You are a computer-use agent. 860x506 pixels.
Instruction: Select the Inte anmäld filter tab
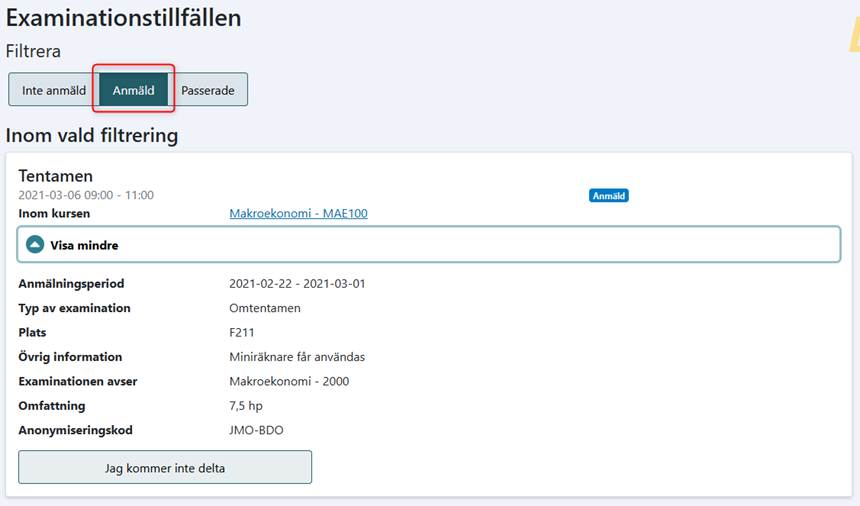(54, 90)
